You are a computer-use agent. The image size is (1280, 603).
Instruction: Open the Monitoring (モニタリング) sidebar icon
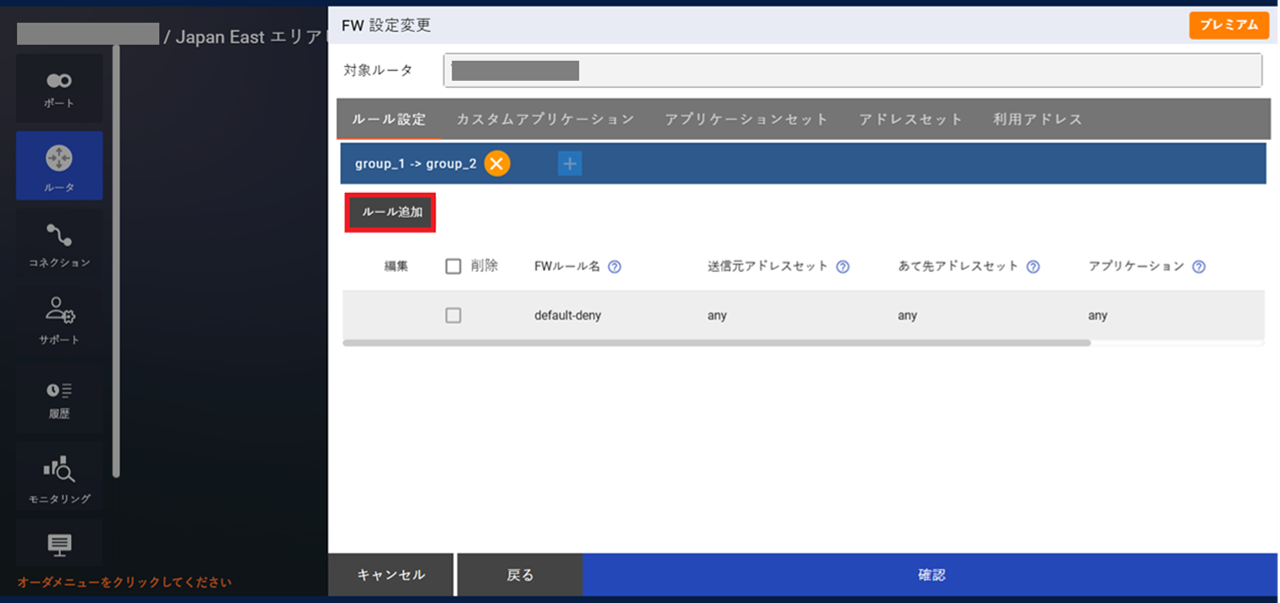click(x=59, y=476)
